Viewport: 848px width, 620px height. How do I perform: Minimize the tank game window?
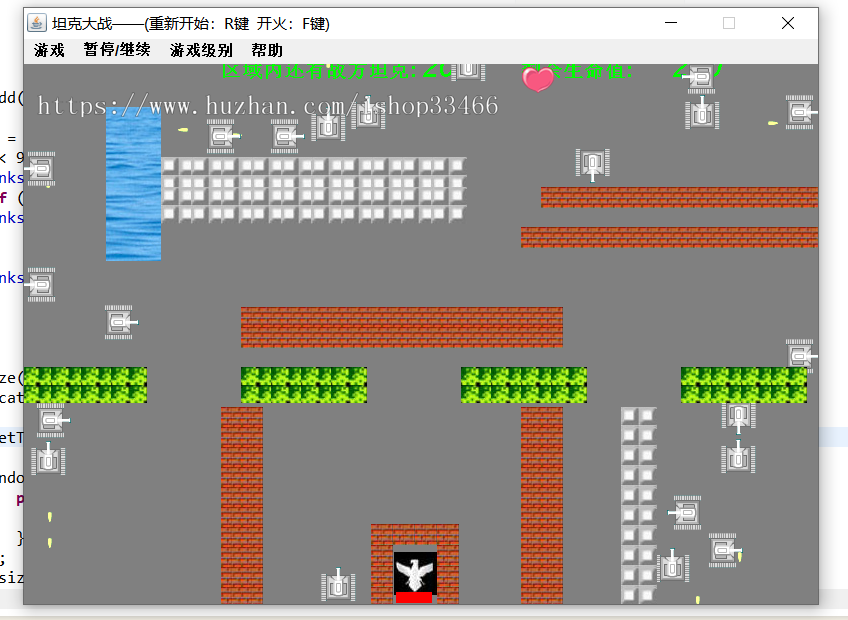pos(671,23)
